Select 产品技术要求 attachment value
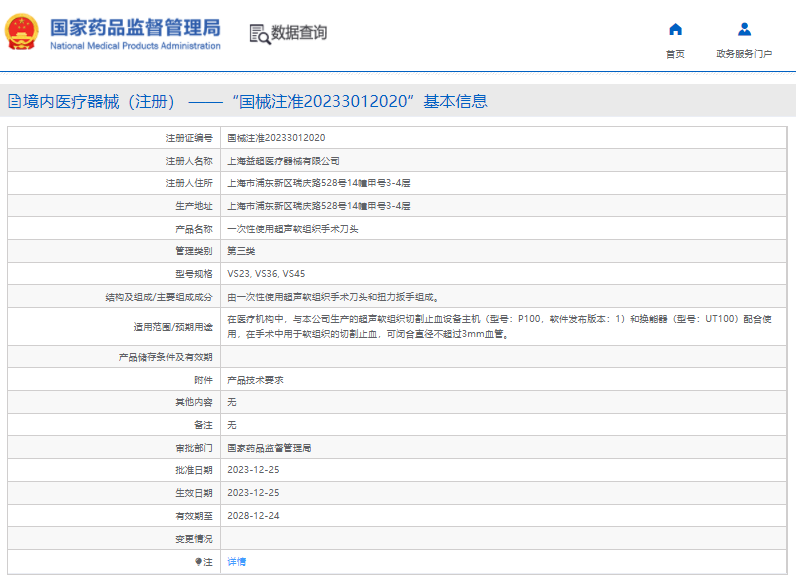This screenshot has width=796, height=581. [255, 380]
